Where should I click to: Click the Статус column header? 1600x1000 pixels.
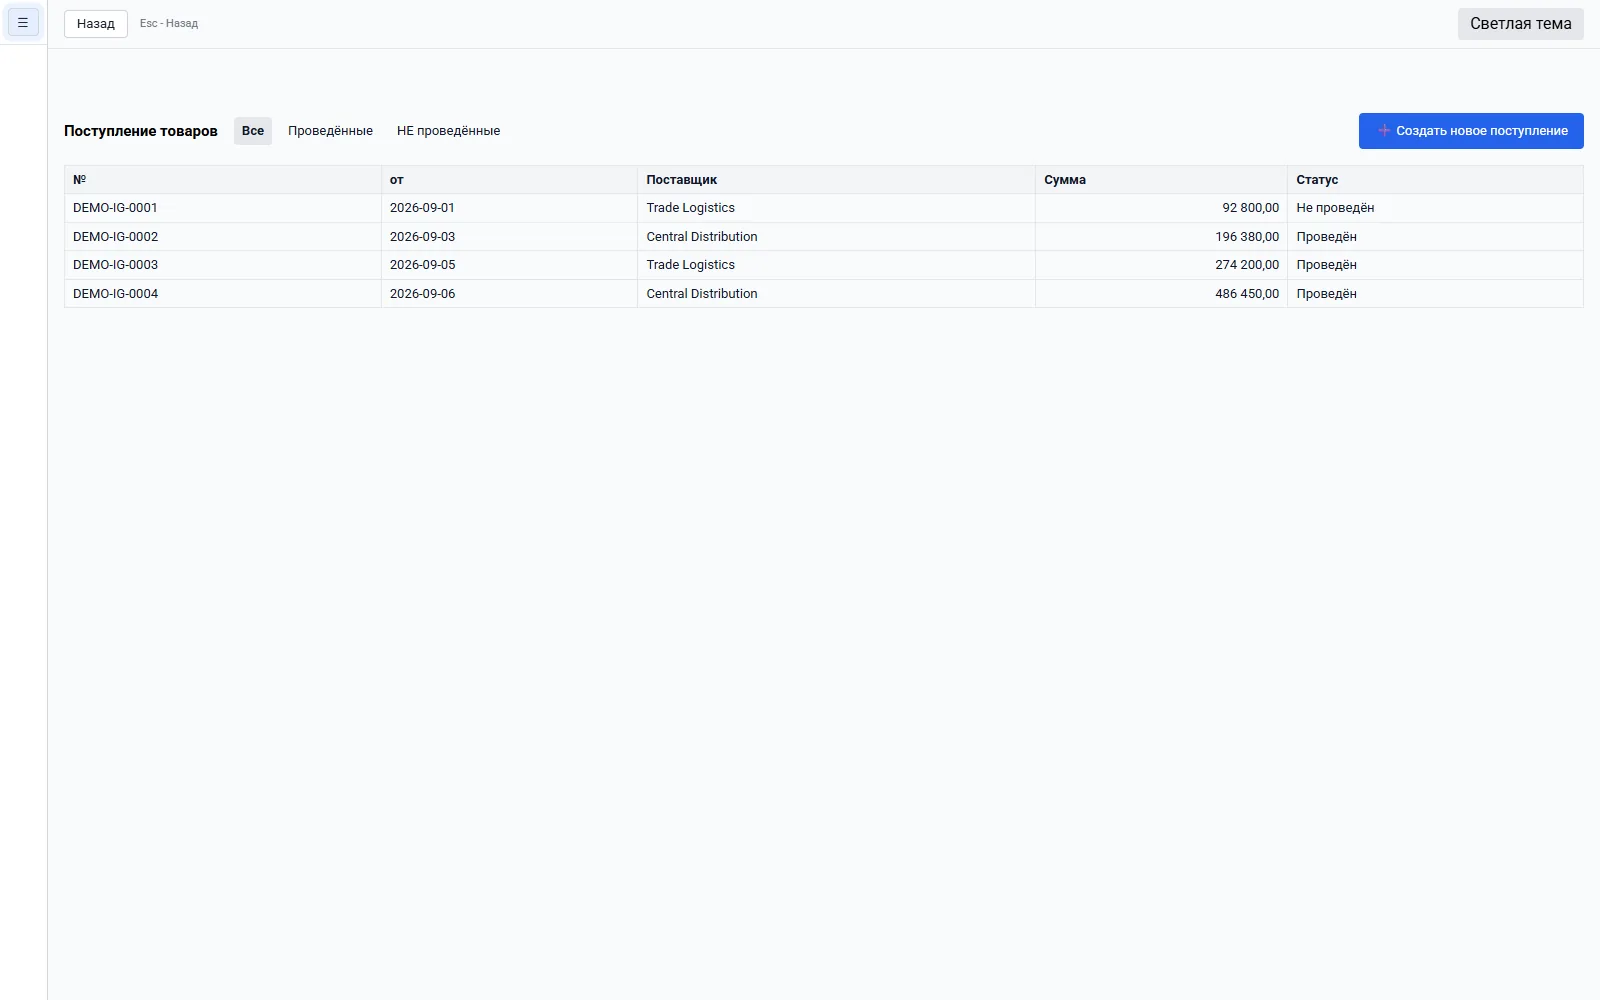1435,180
